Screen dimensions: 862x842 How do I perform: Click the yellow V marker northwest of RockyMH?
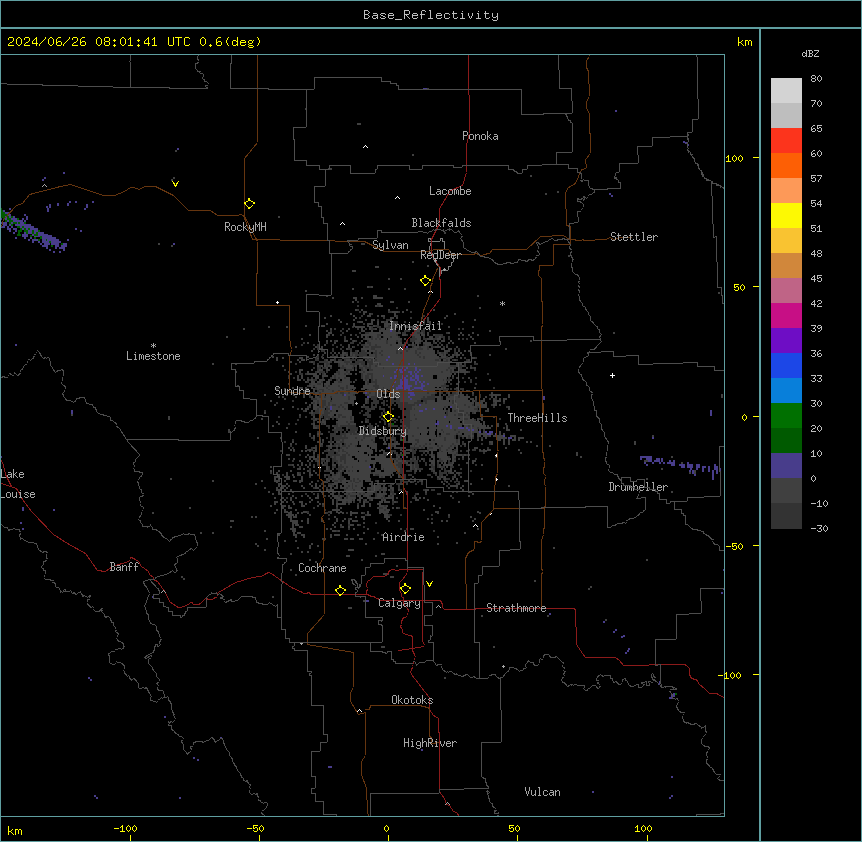click(175, 184)
